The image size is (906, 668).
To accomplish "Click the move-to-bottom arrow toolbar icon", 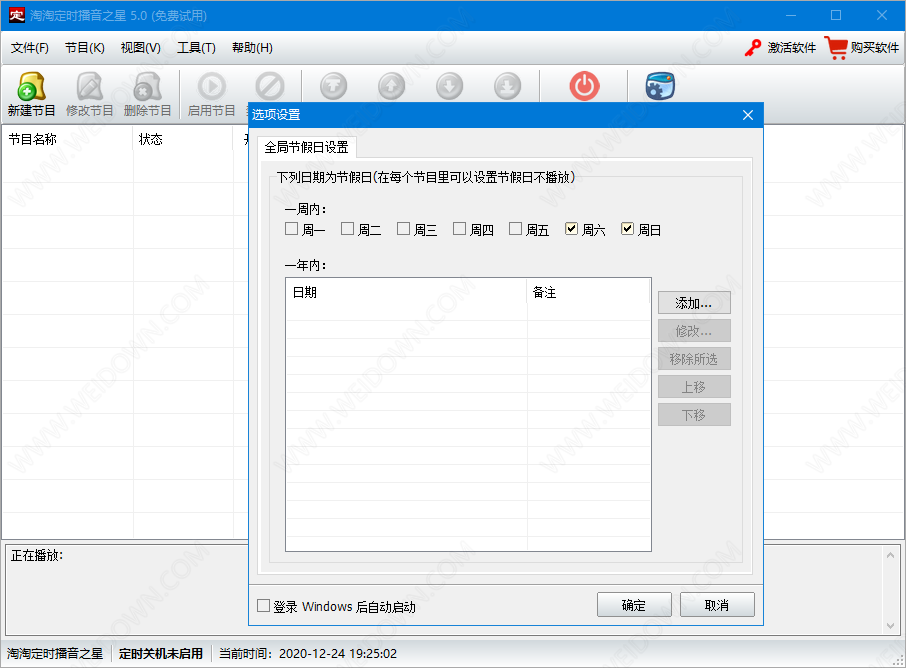I will pos(507,87).
